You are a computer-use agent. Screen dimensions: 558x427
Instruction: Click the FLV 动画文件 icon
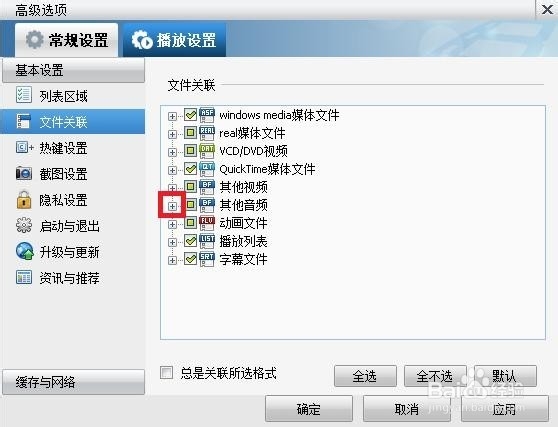tap(207, 223)
